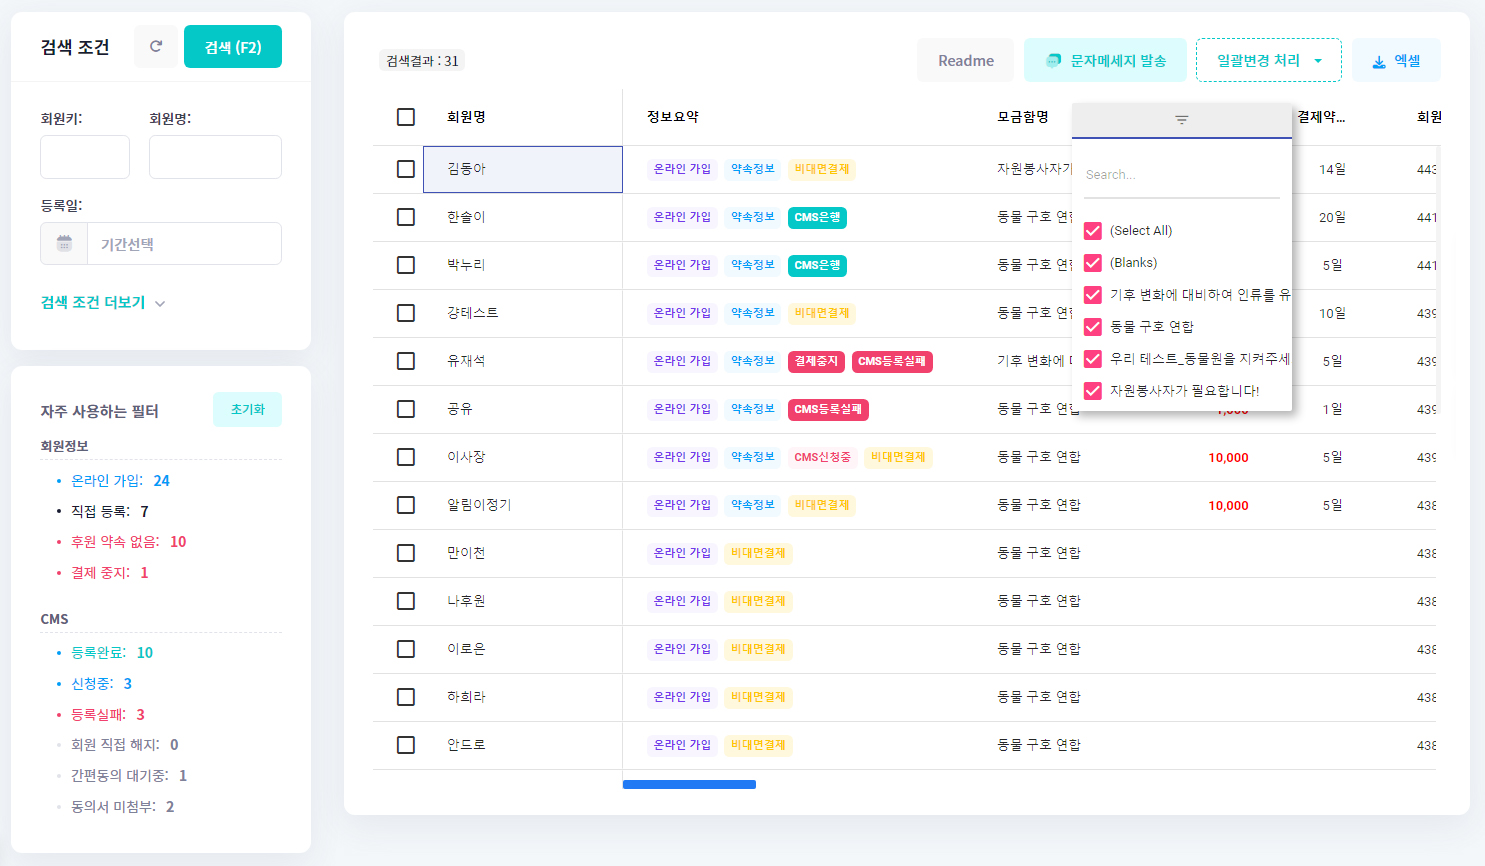Click 결제중지 badge in 유재석 row
The image size is (1485, 866).
click(815, 361)
